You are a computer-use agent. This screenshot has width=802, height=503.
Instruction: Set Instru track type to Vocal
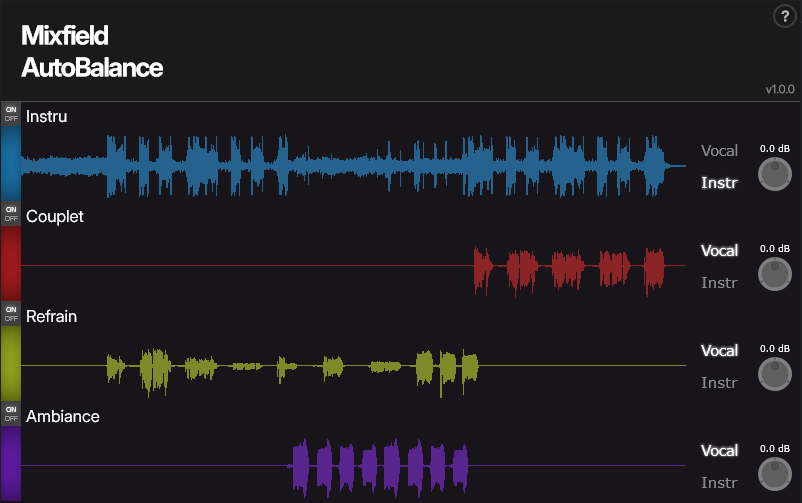pos(719,151)
